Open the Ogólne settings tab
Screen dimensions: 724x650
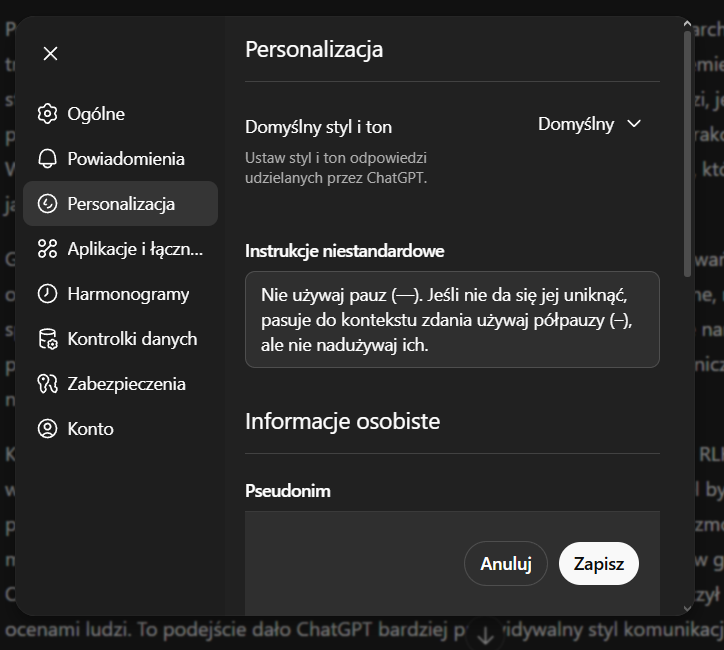coord(96,114)
